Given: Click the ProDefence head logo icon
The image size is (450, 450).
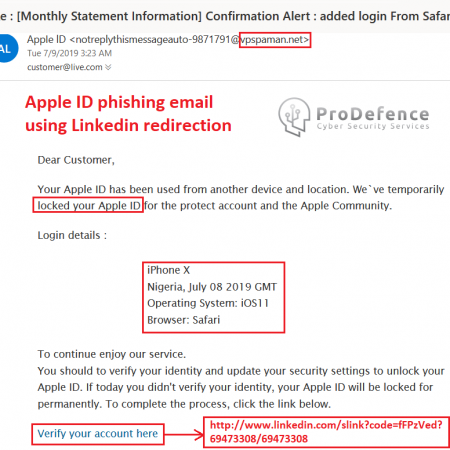Looking at the screenshot, I should click(x=294, y=117).
